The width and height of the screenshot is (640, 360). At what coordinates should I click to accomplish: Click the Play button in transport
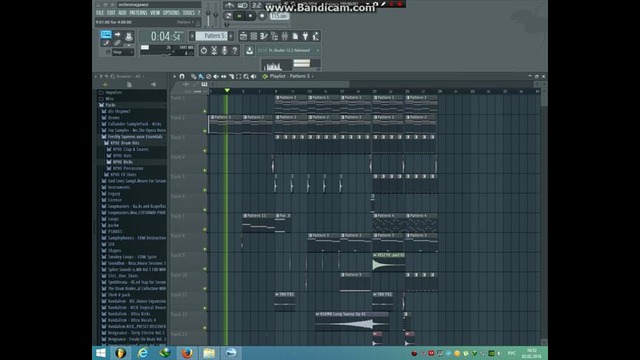[x=240, y=16]
